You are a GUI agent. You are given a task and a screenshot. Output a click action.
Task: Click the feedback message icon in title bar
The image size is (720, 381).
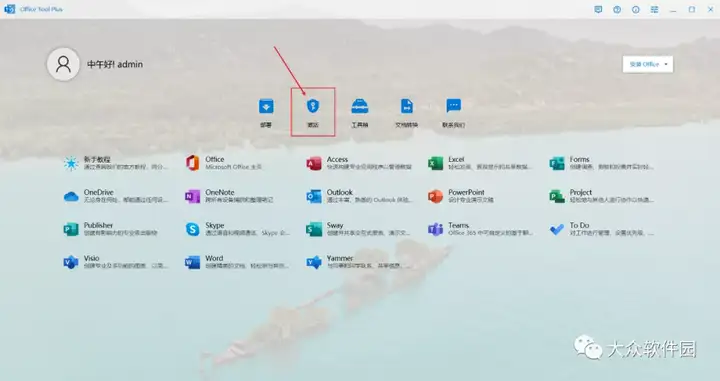point(598,9)
